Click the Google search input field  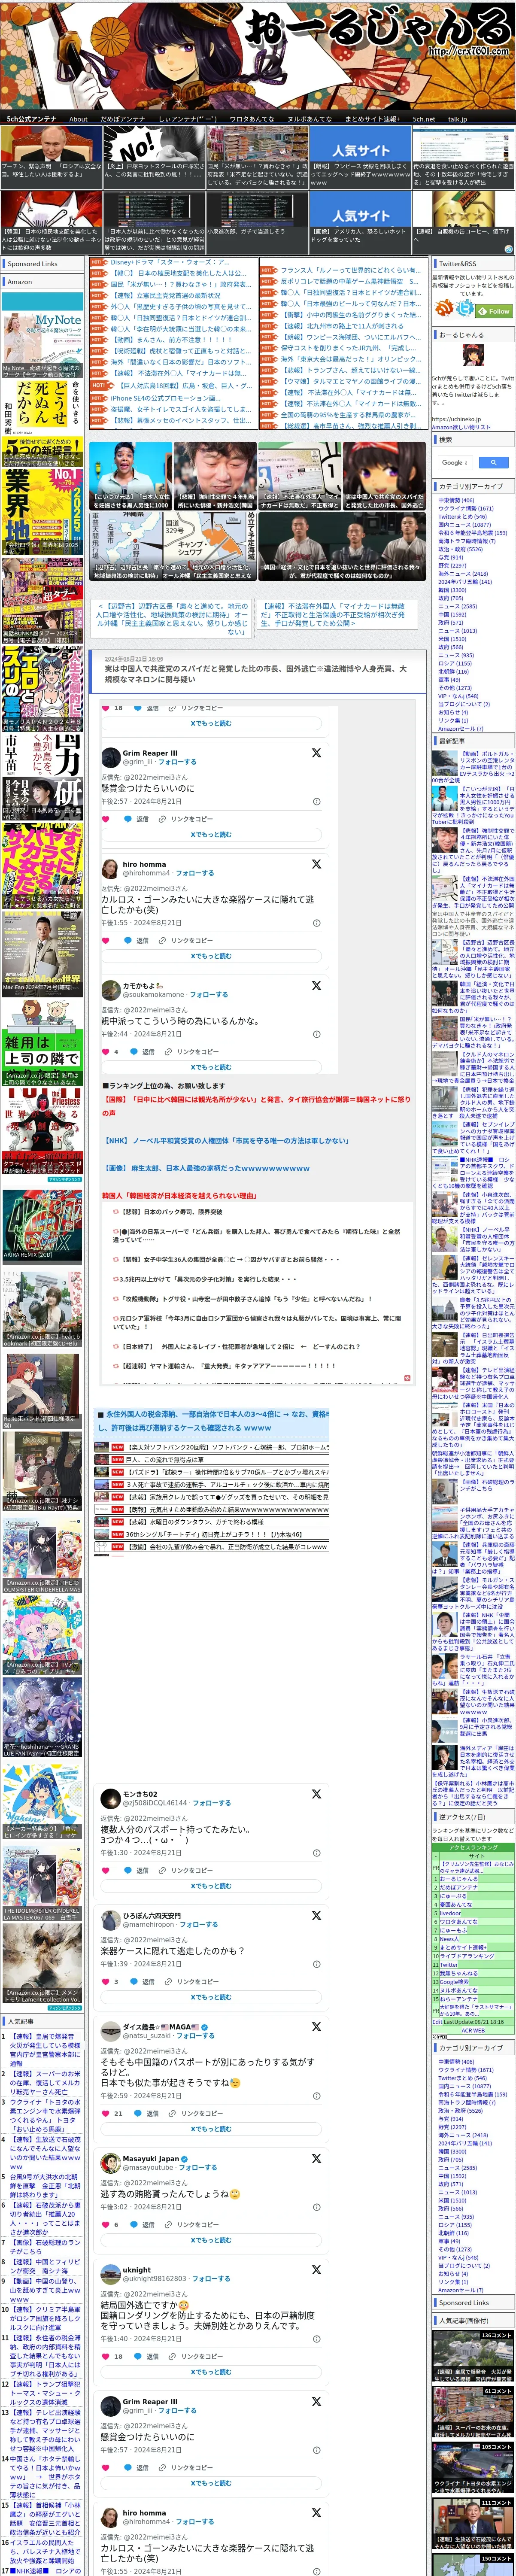tap(456, 463)
